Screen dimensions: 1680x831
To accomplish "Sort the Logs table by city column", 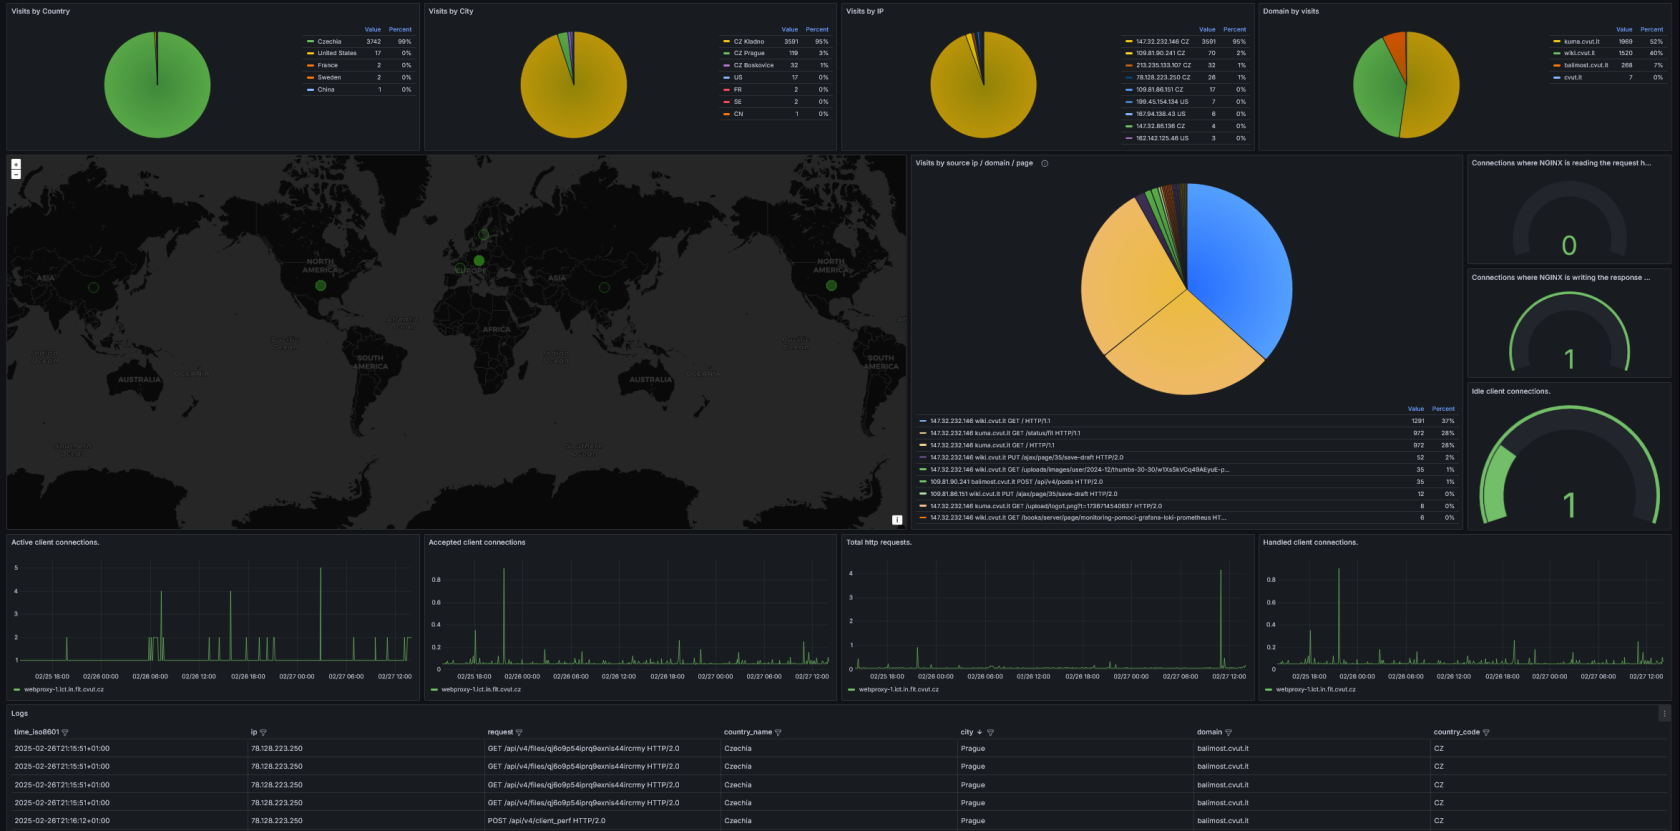I will [x=967, y=732].
